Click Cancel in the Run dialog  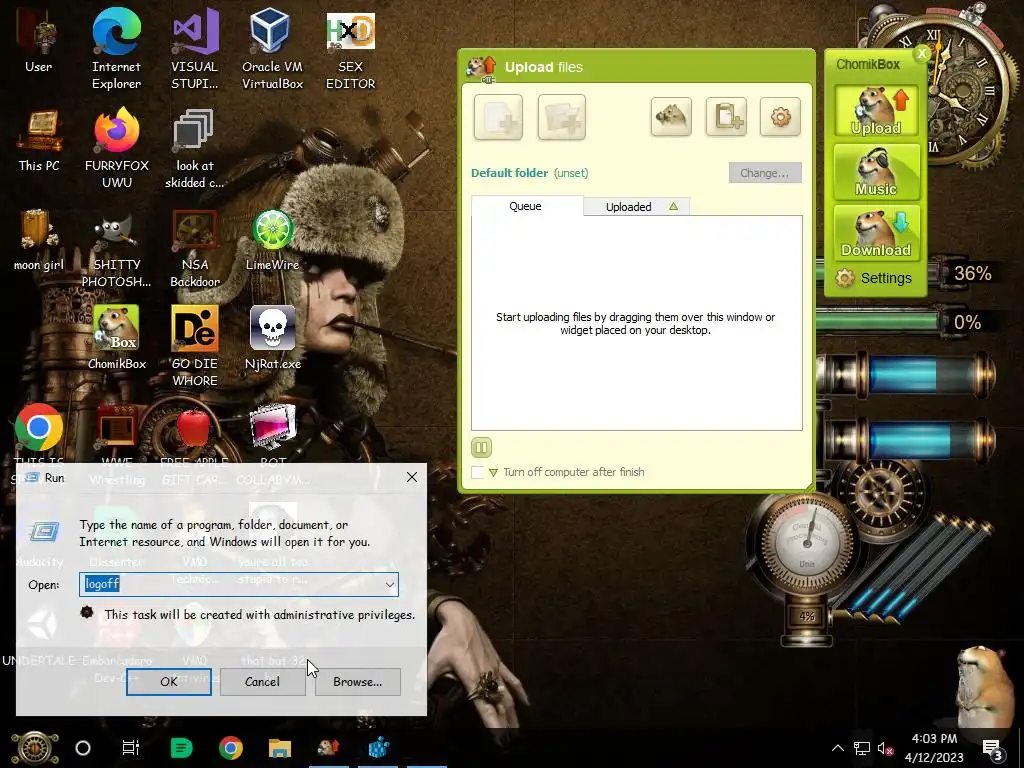click(263, 682)
